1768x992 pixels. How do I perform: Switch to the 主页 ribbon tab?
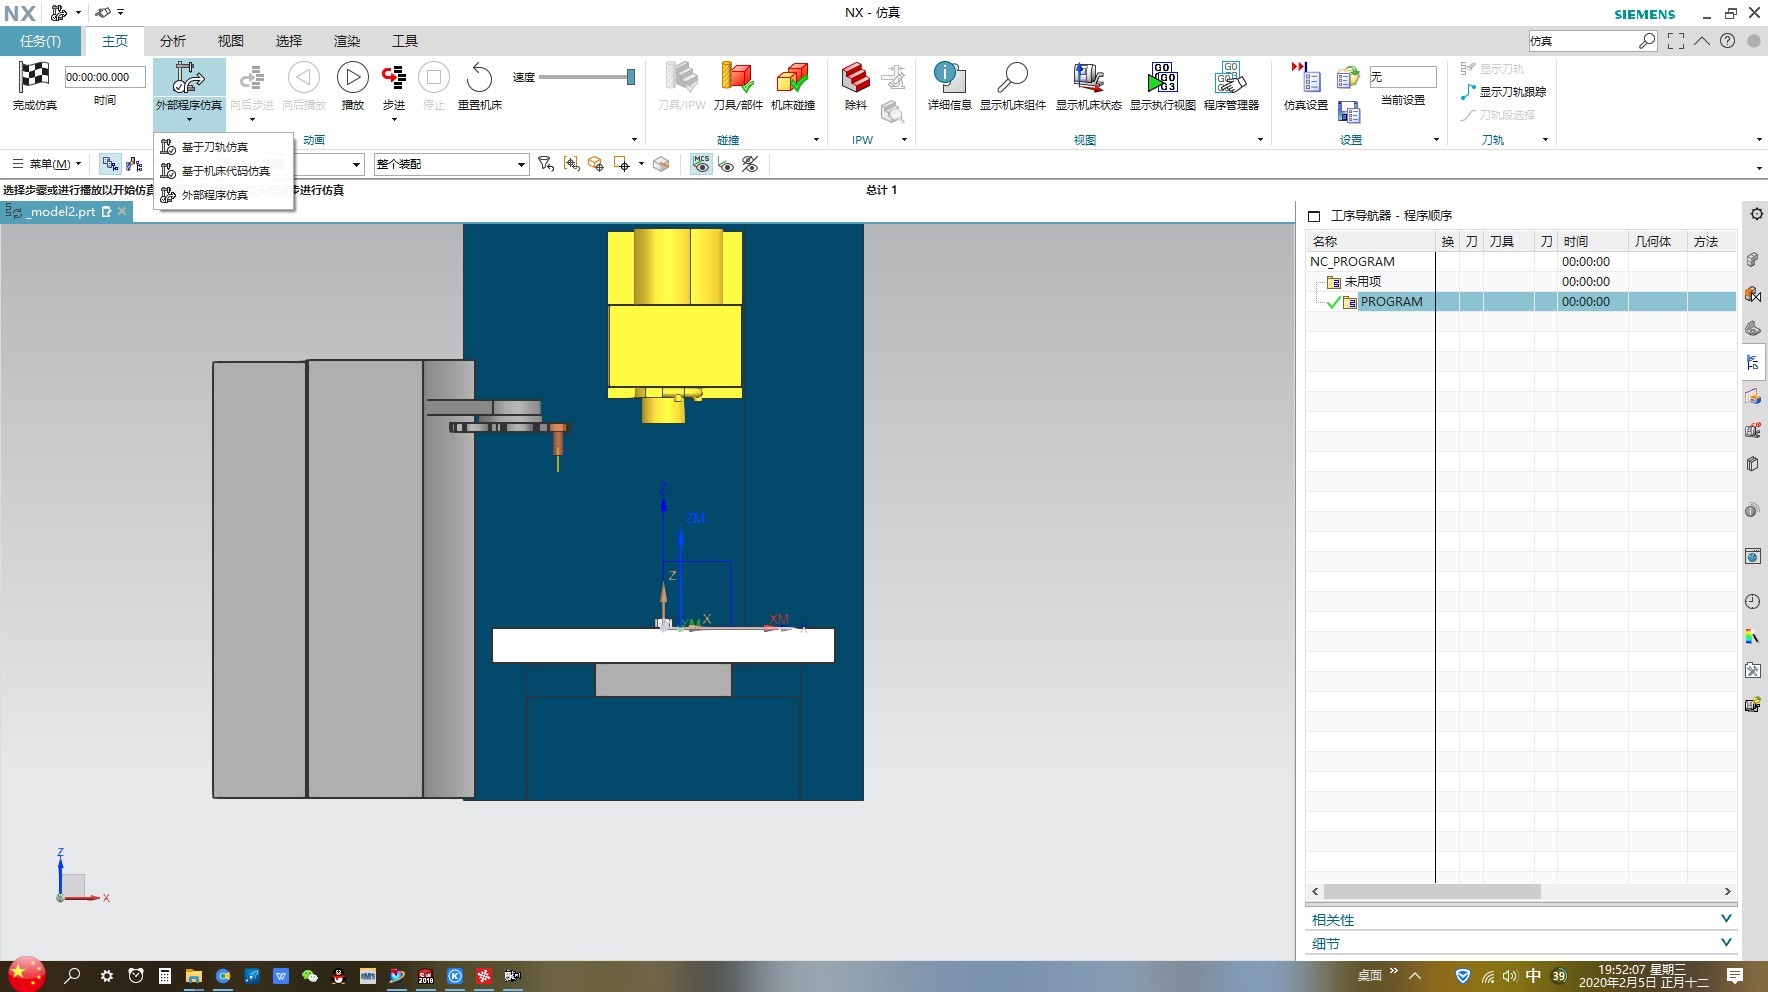(115, 41)
